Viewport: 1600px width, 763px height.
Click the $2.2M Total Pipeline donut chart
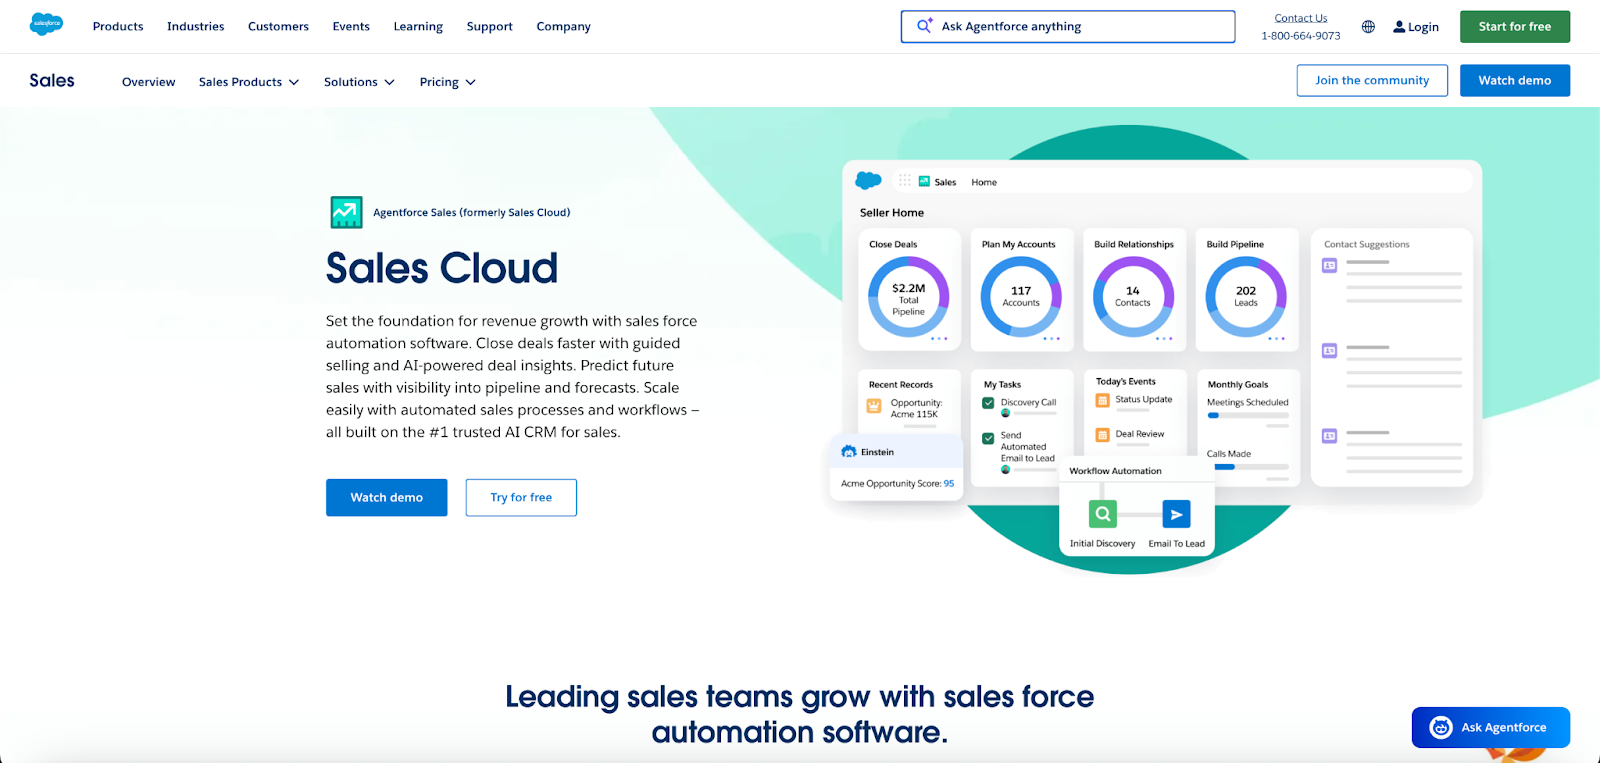908,297
